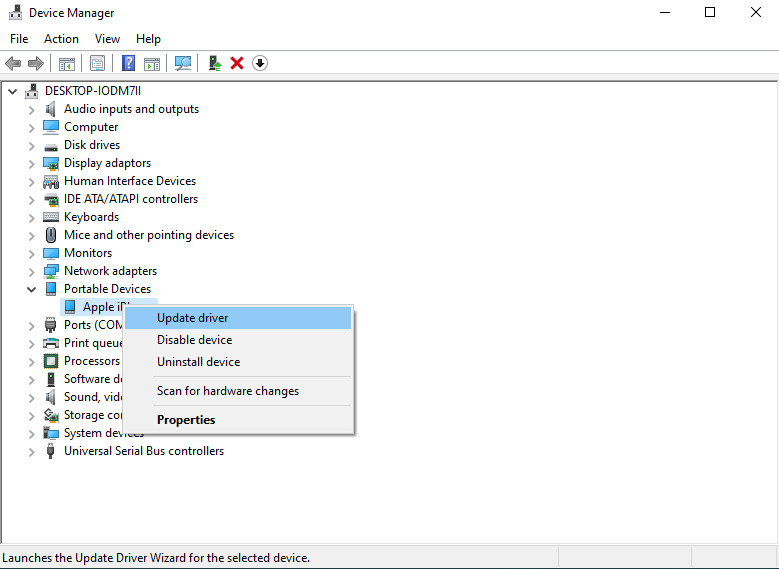This screenshot has height=569, width=779.
Task: Select IDE ATA/ATAPI controllers label
Action: click(x=131, y=199)
